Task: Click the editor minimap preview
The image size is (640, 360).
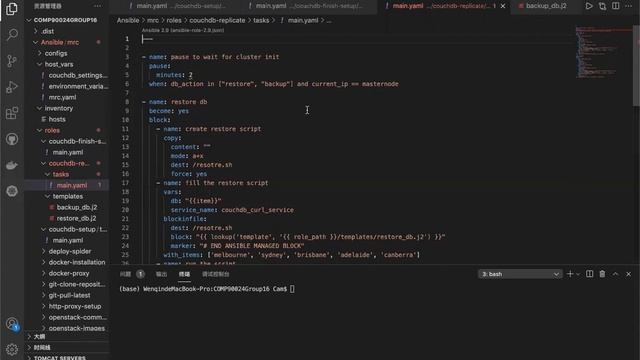Action: [603, 52]
